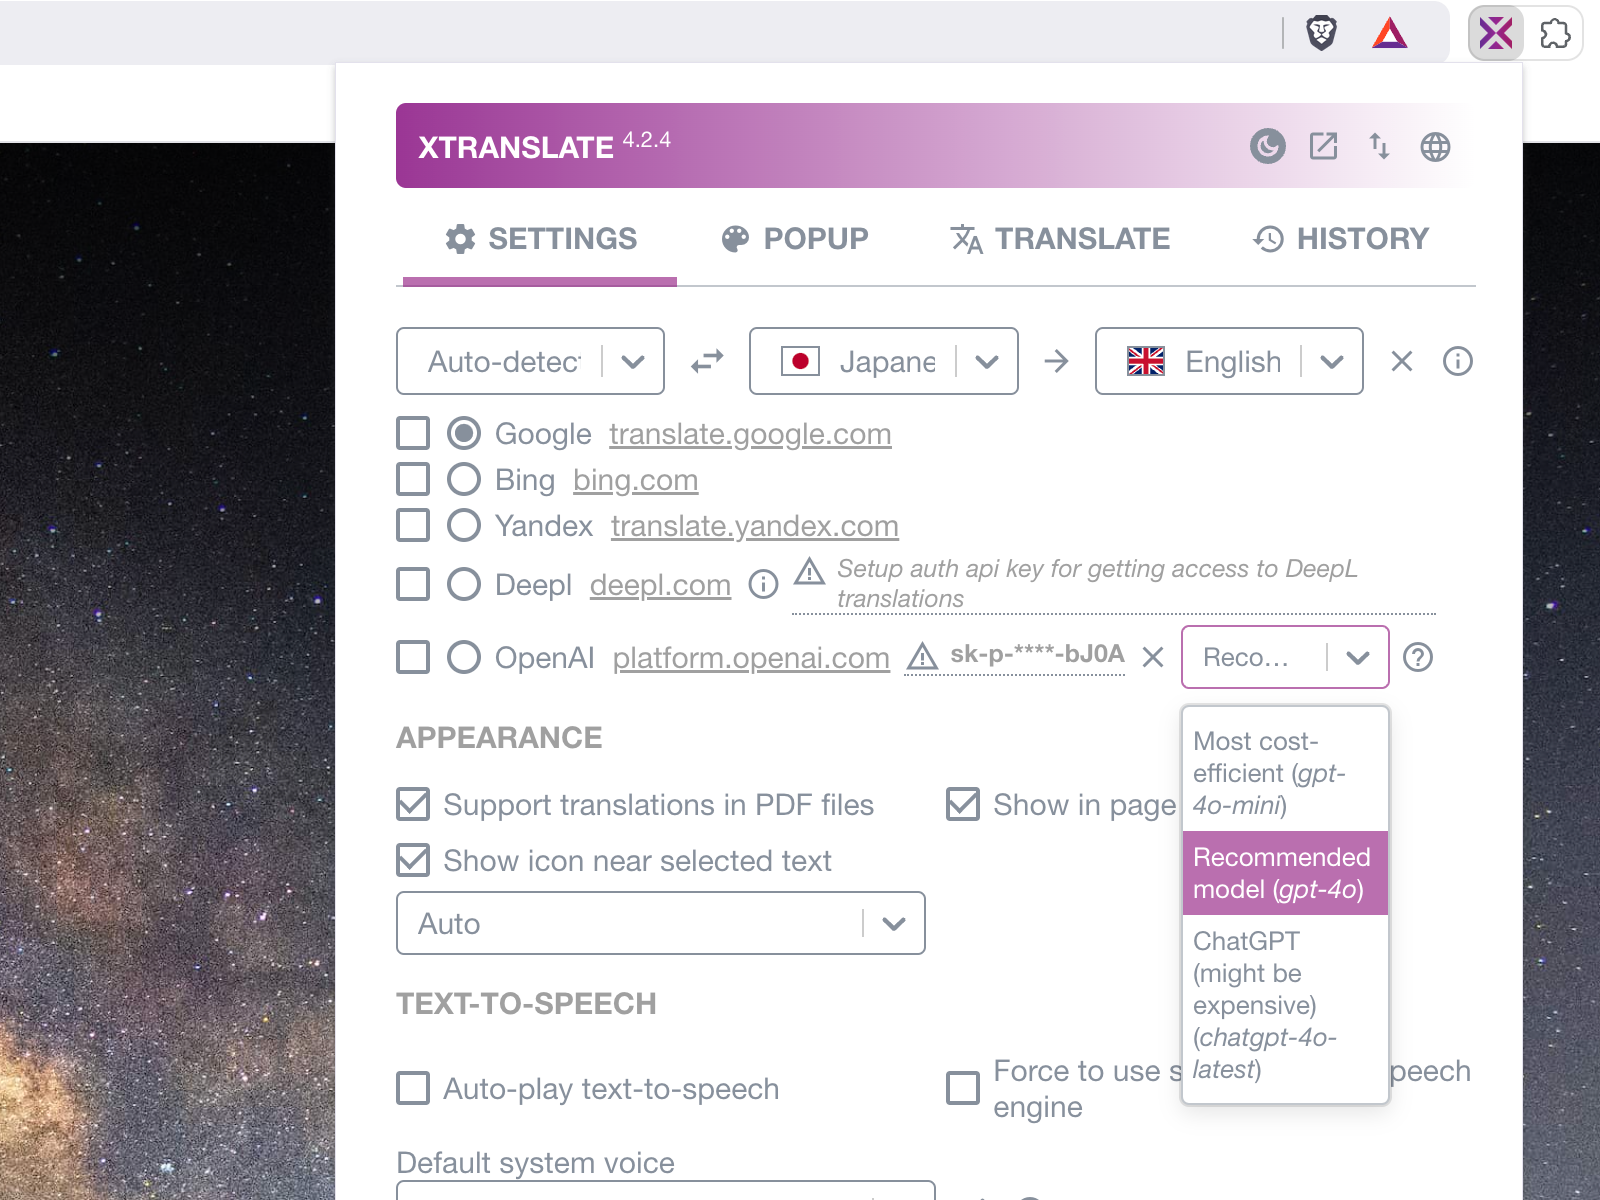Click the XTranslate extension toolbar icon
1600x1200 pixels.
[x=1496, y=33]
